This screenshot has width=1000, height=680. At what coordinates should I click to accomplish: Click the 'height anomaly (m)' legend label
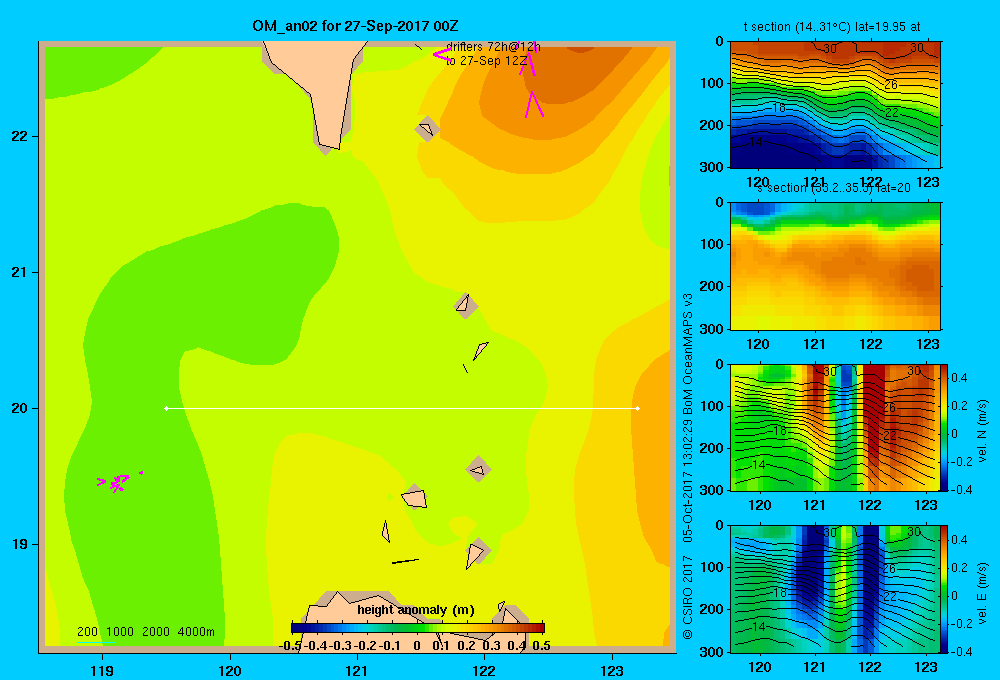click(x=416, y=610)
